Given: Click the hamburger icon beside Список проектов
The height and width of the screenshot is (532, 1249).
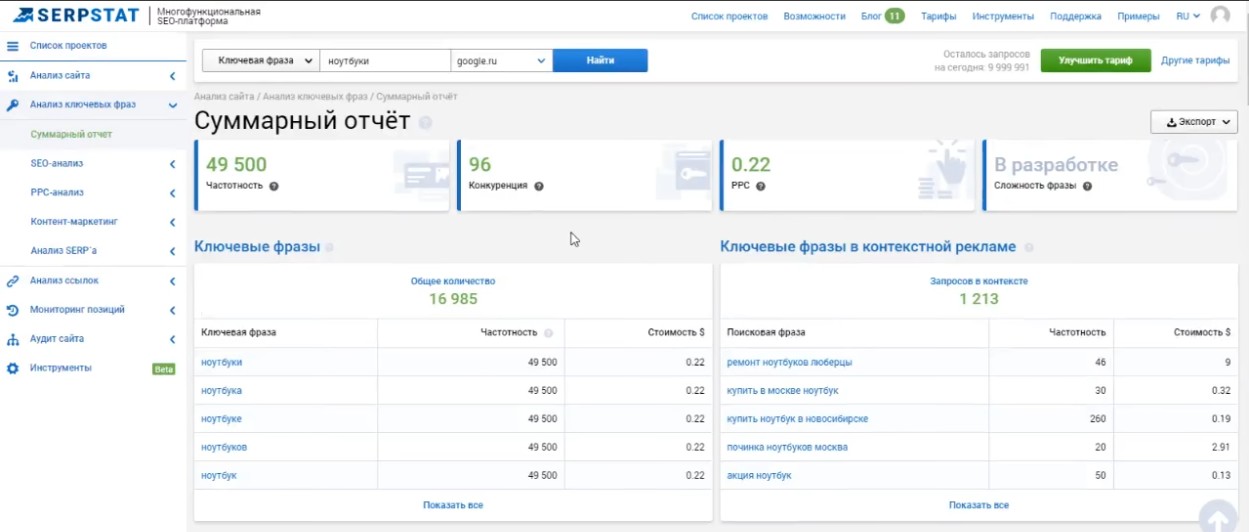Looking at the screenshot, I should pyautogui.click(x=13, y=46).
